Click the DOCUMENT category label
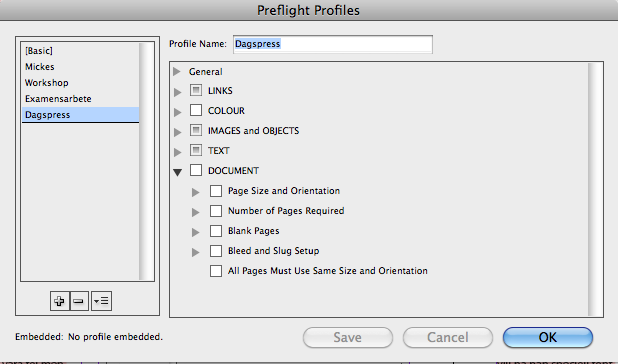Screen dimensions: 618x364 click(x=233, y=171)
